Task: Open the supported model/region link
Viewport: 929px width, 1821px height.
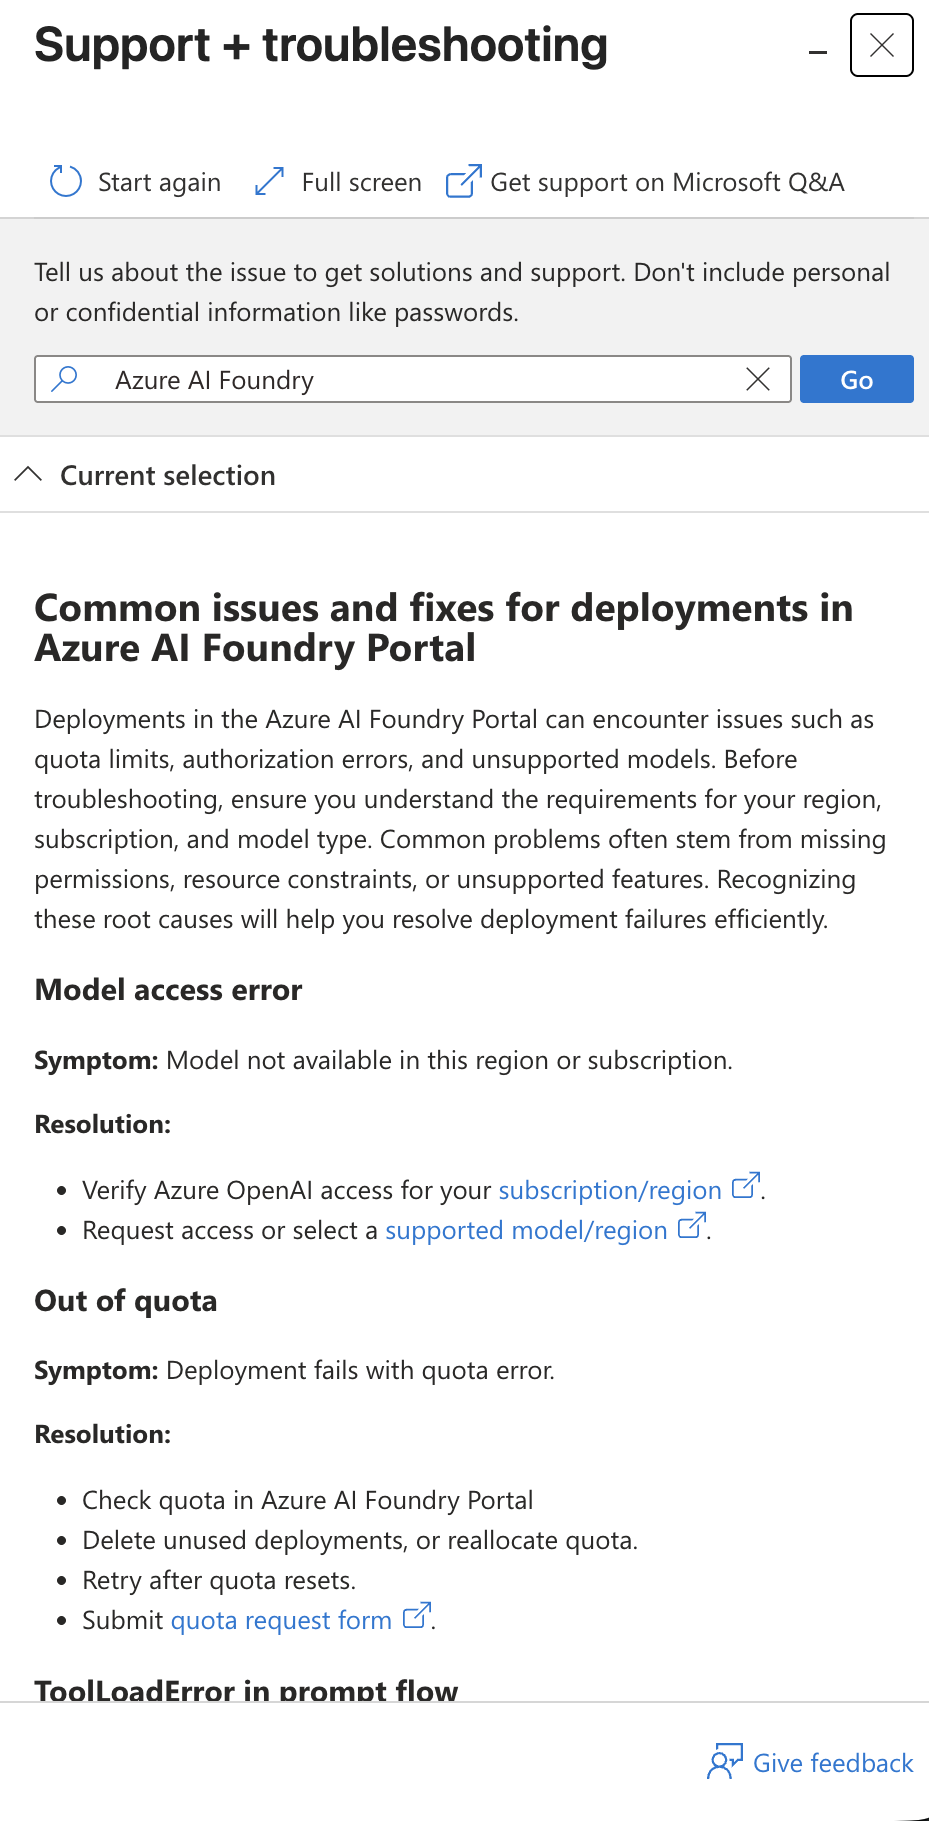Action: (x=526, y=1230)
